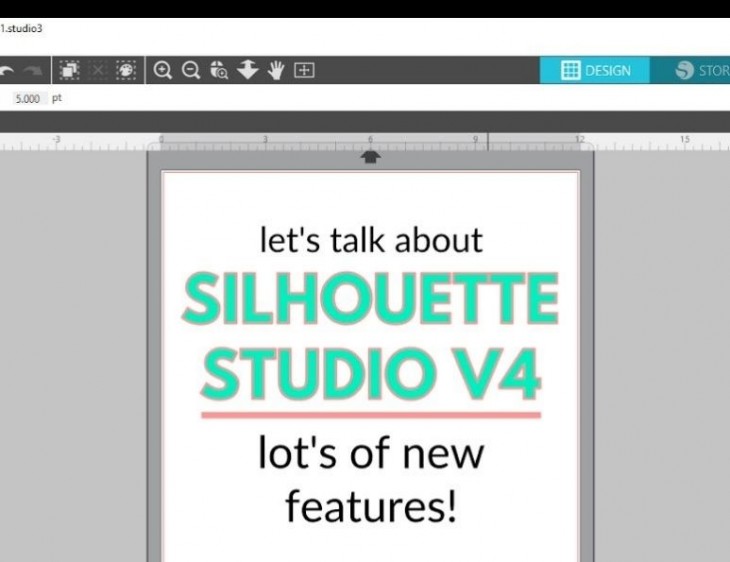The width and height of the screenshot is (730, 562).
Task: Select the "lot's of new" text
Action: (371, 453)
